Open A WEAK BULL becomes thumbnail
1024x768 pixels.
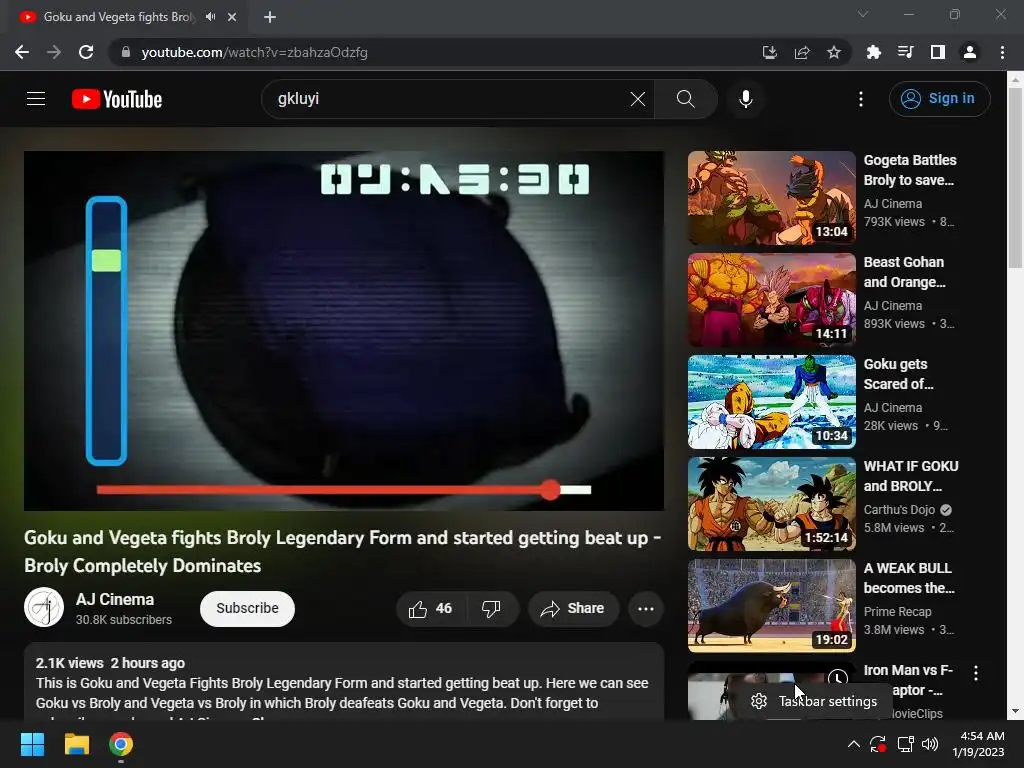(x=772, y=605)
